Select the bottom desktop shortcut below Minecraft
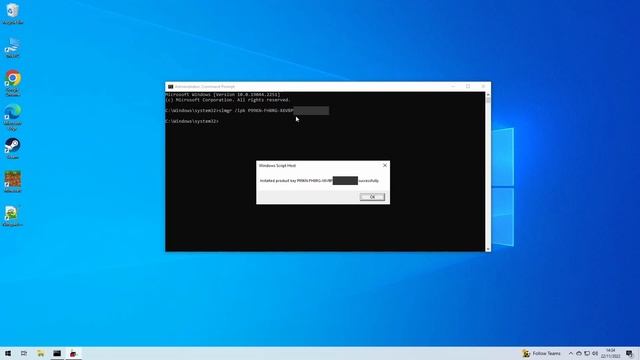 pos(13,216)
